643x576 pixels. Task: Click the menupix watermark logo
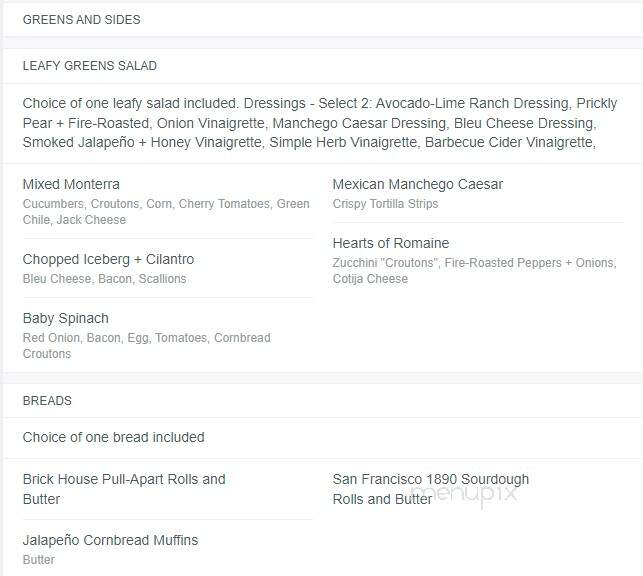click(x=464, y=494)
